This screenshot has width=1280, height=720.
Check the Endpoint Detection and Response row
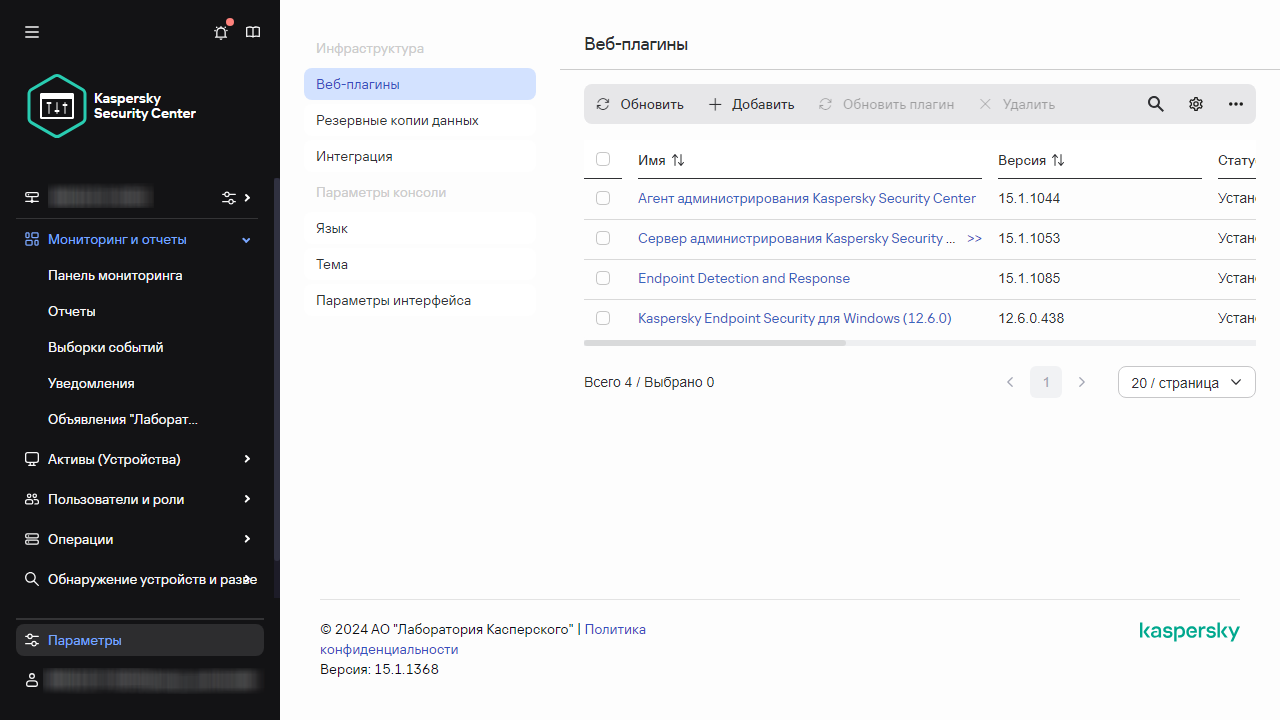[603, 278]
